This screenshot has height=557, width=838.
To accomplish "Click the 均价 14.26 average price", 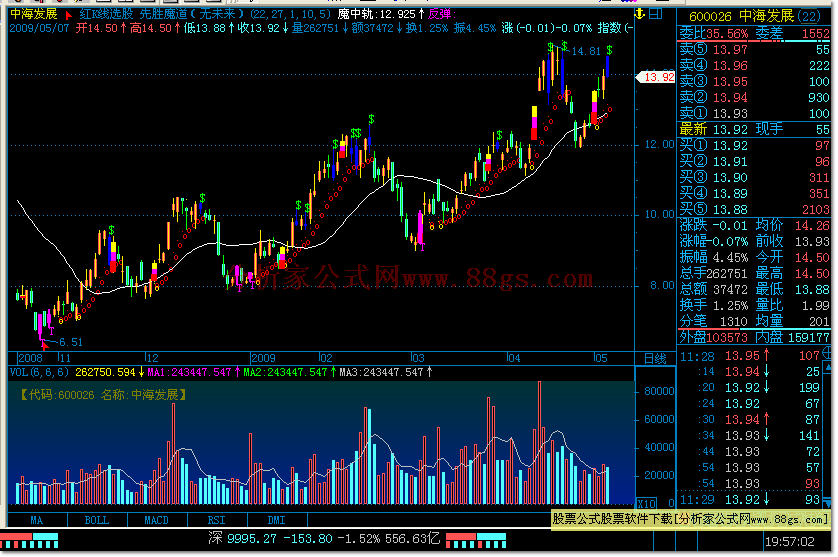I will coord(793,226).
